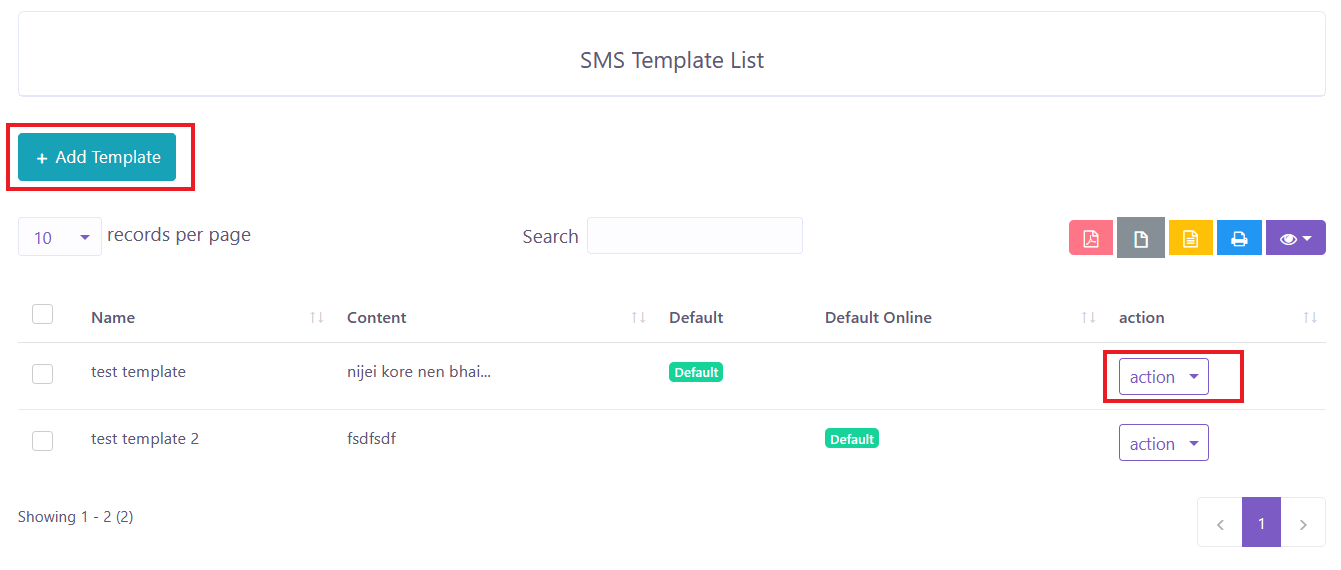Click the Add Template button

[x=97, y=157]
